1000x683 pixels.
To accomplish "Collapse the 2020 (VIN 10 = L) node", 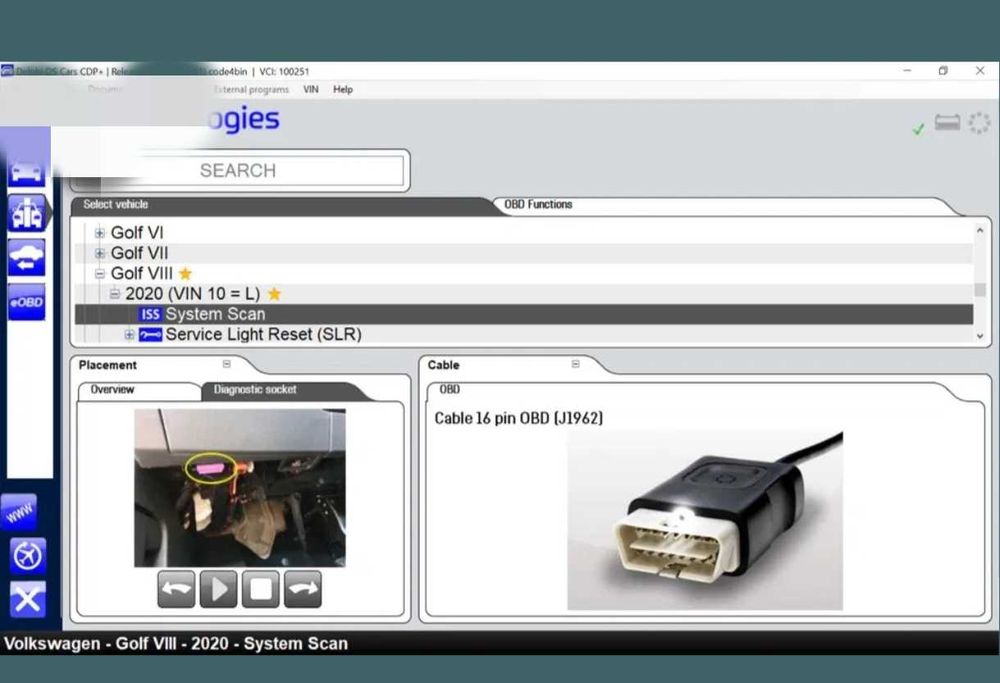I will tap(114, 294).
